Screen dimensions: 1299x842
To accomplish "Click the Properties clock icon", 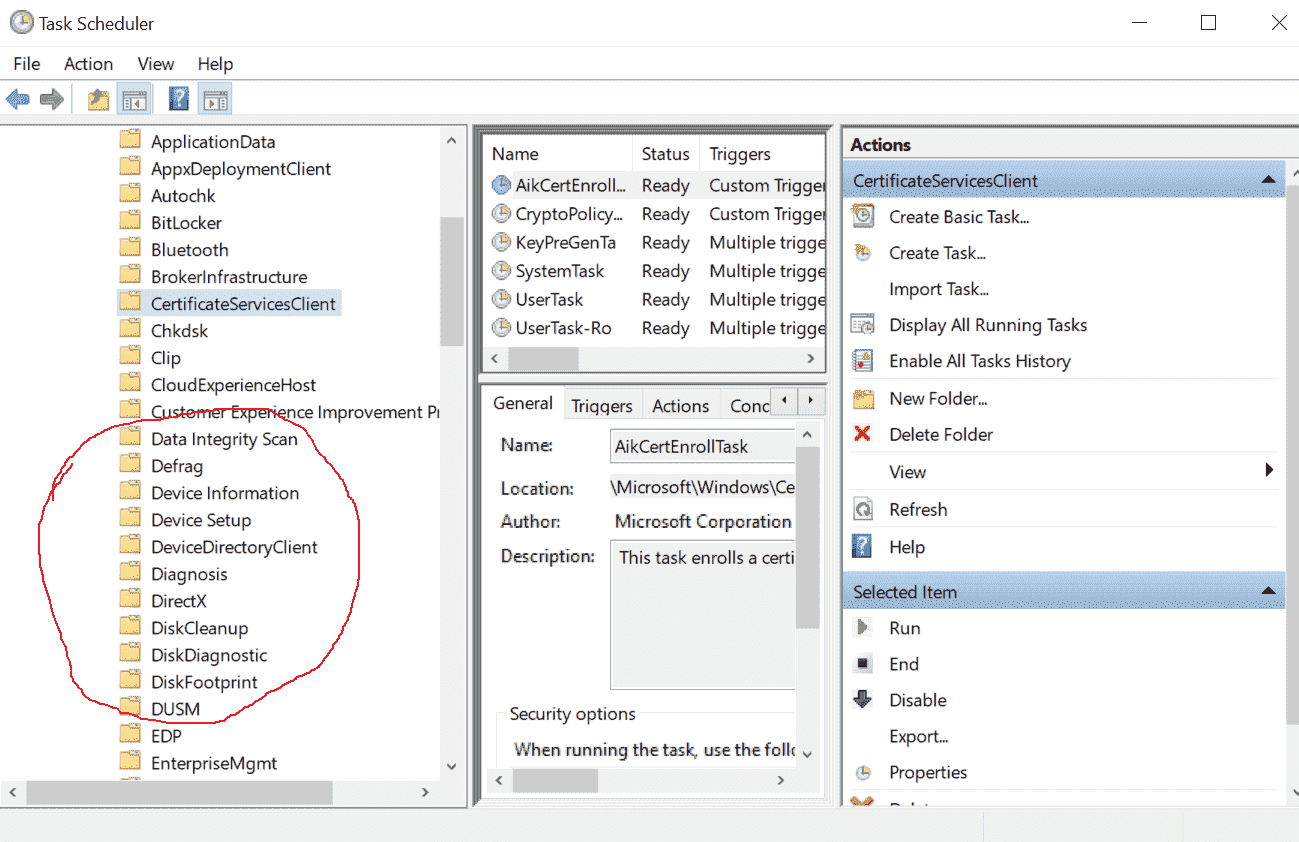I will (862, 773).
